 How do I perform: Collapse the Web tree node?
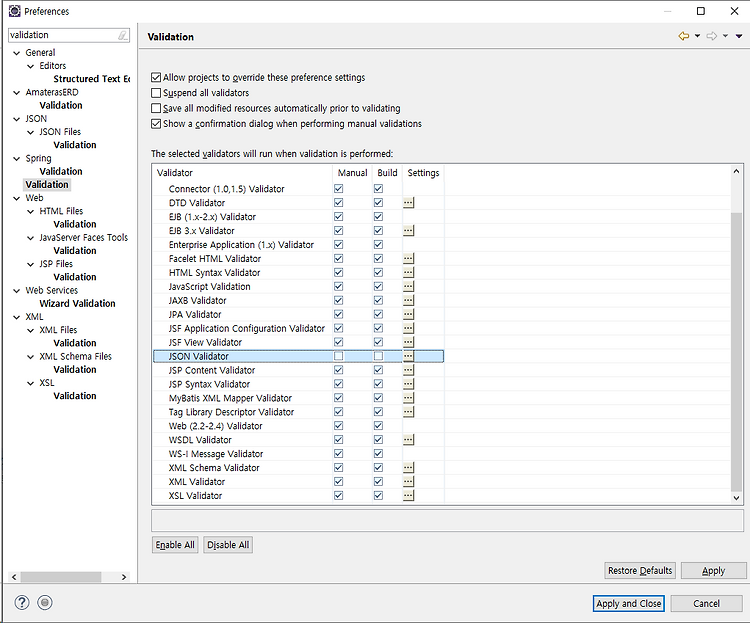[x=17, y=198]
